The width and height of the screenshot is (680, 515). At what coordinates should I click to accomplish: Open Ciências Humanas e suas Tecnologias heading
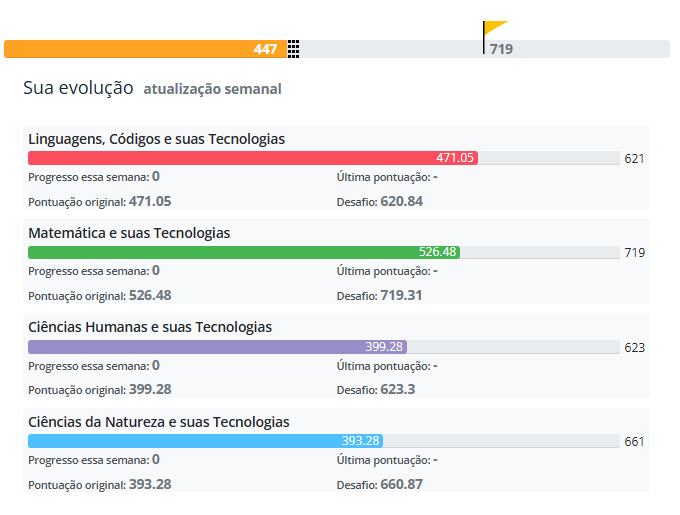(x=150, y=327)
